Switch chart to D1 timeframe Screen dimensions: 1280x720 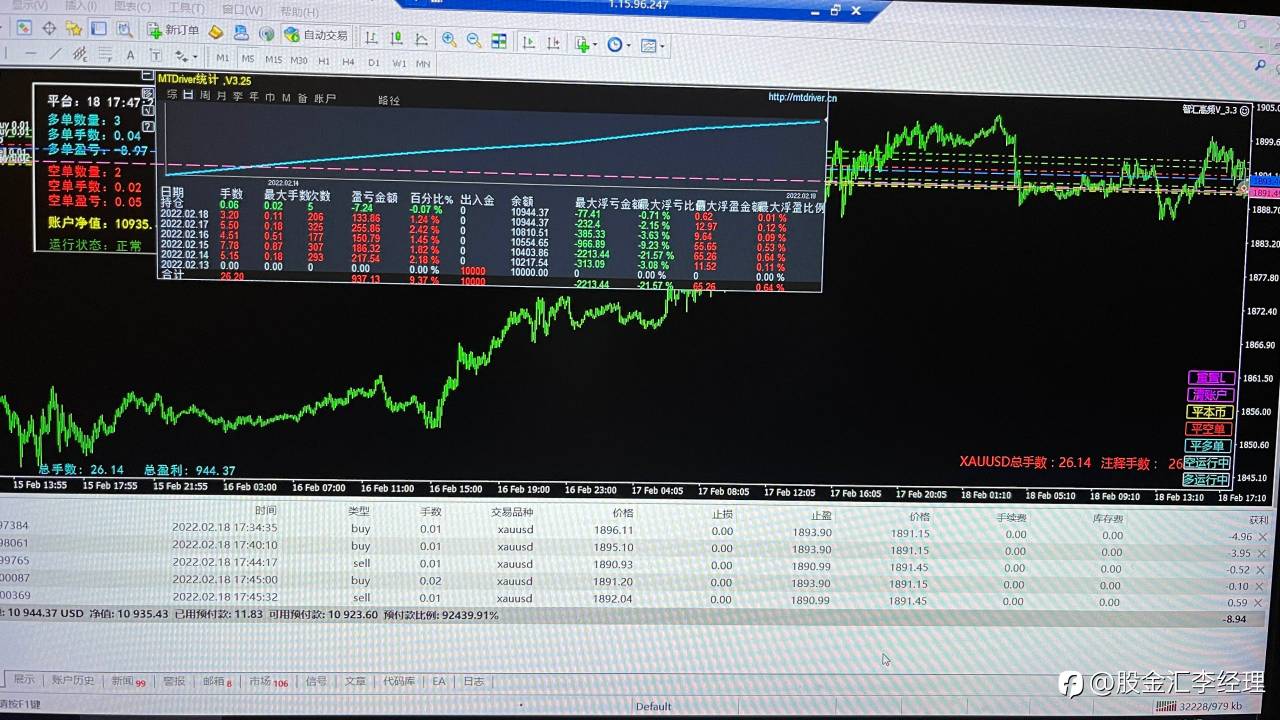coord(374,63)
